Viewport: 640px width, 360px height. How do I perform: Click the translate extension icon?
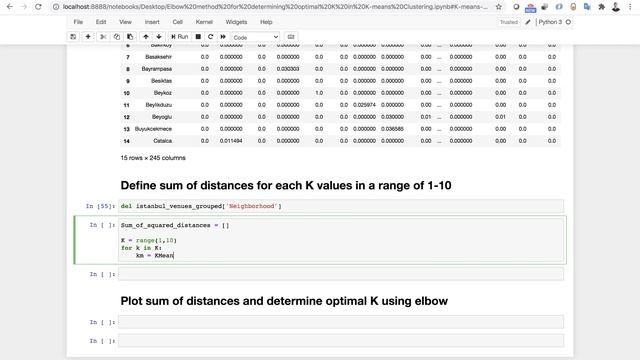tap(587, 7)
